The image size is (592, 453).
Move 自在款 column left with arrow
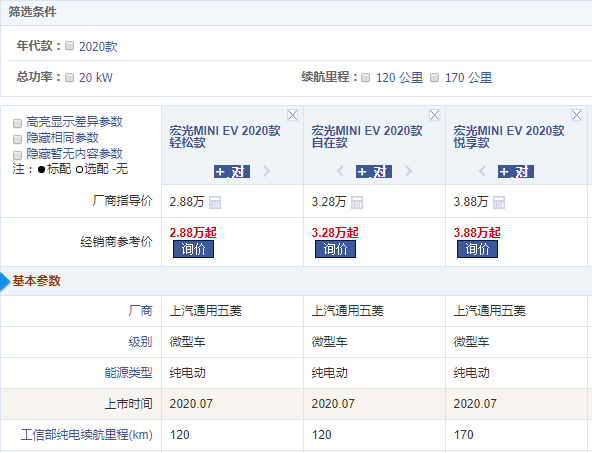(340, 171)
